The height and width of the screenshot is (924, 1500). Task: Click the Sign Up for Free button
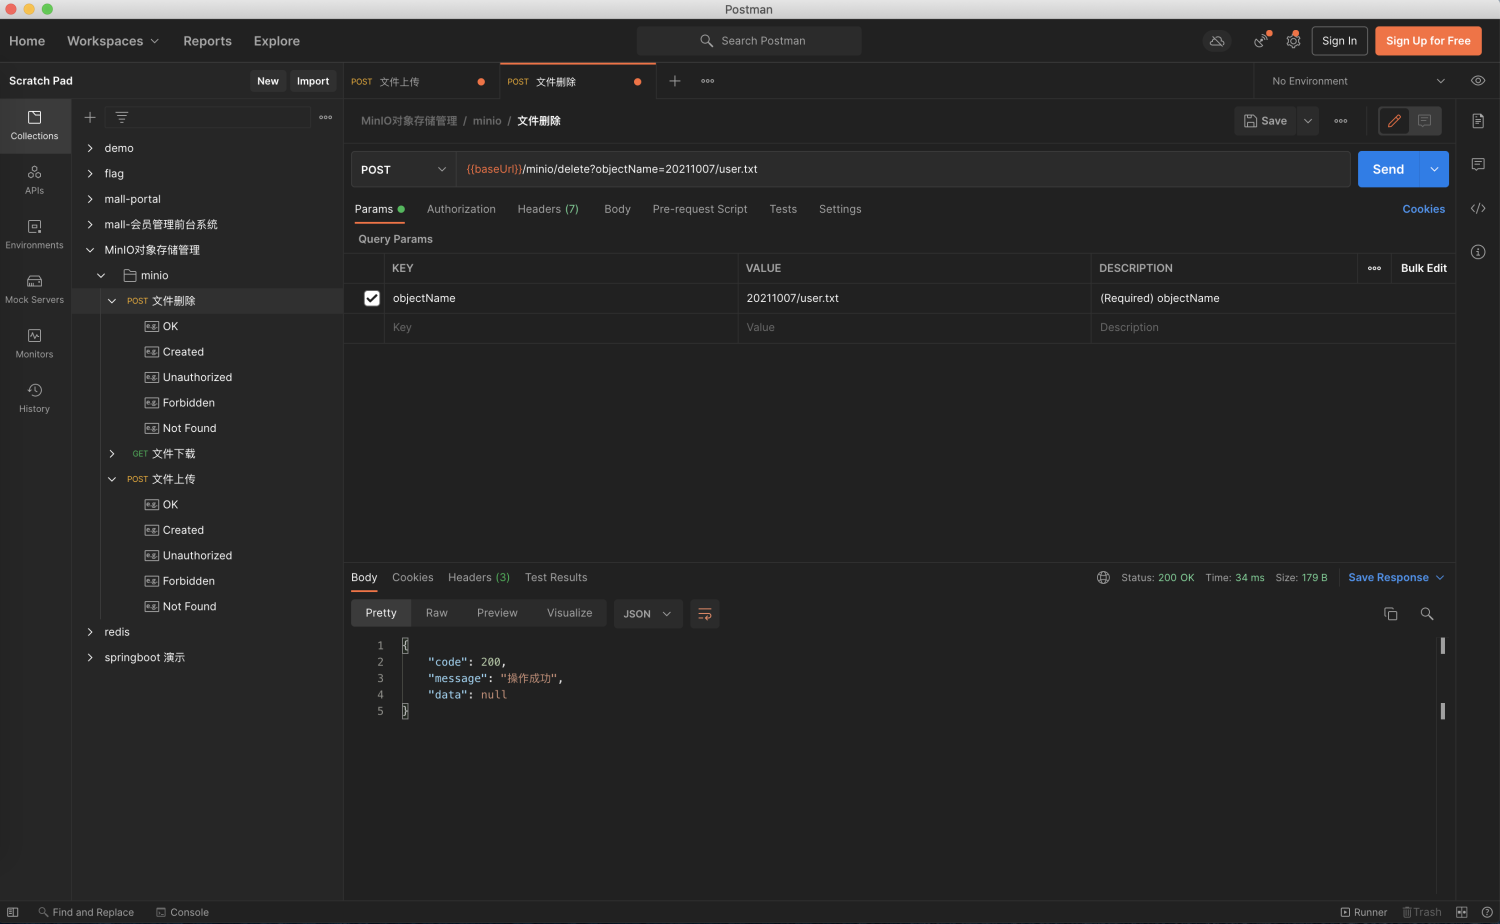(x=1428, y=41)
